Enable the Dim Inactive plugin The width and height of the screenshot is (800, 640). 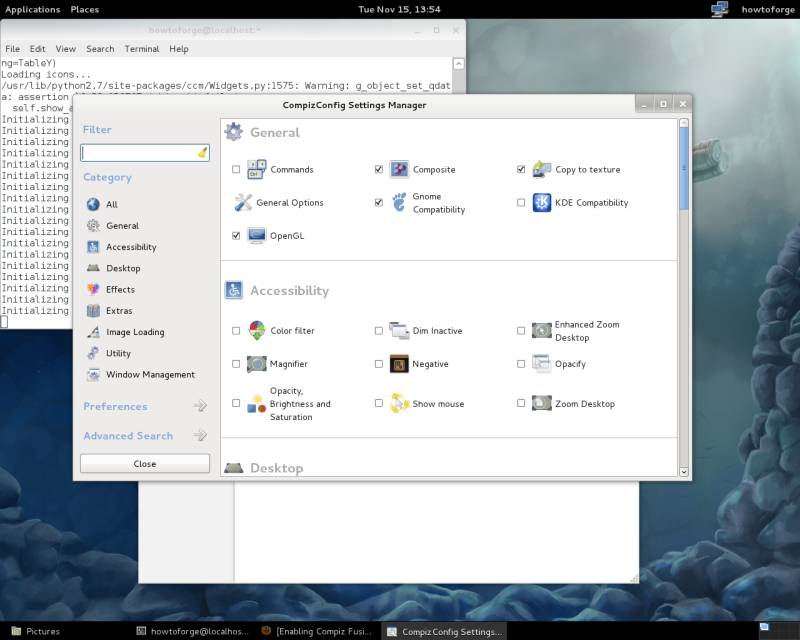pyautogui.click(x=378, y=330)
